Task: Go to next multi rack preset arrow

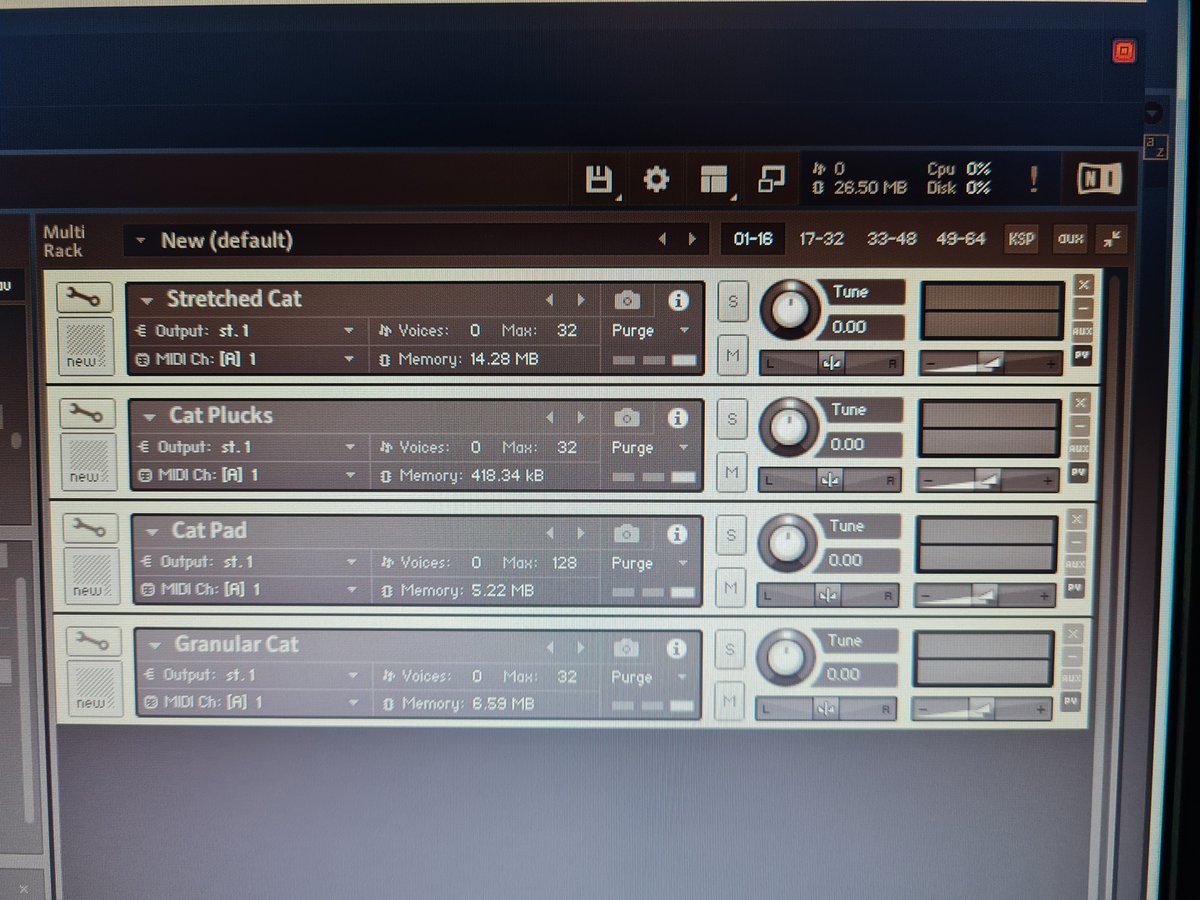Action: (x=692, y=239)
